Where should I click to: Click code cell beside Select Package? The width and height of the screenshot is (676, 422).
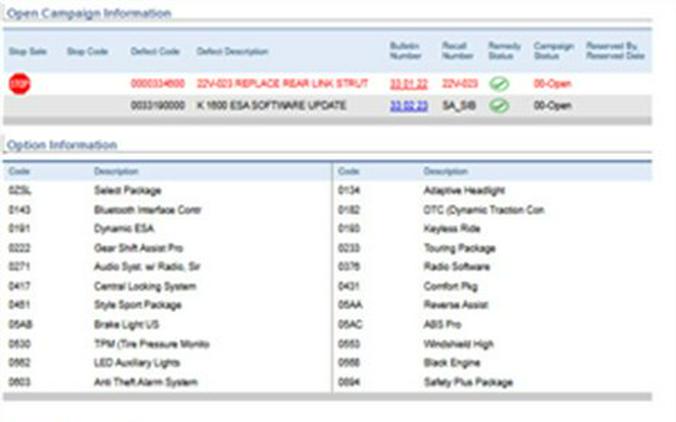click(x=20, y=191)
